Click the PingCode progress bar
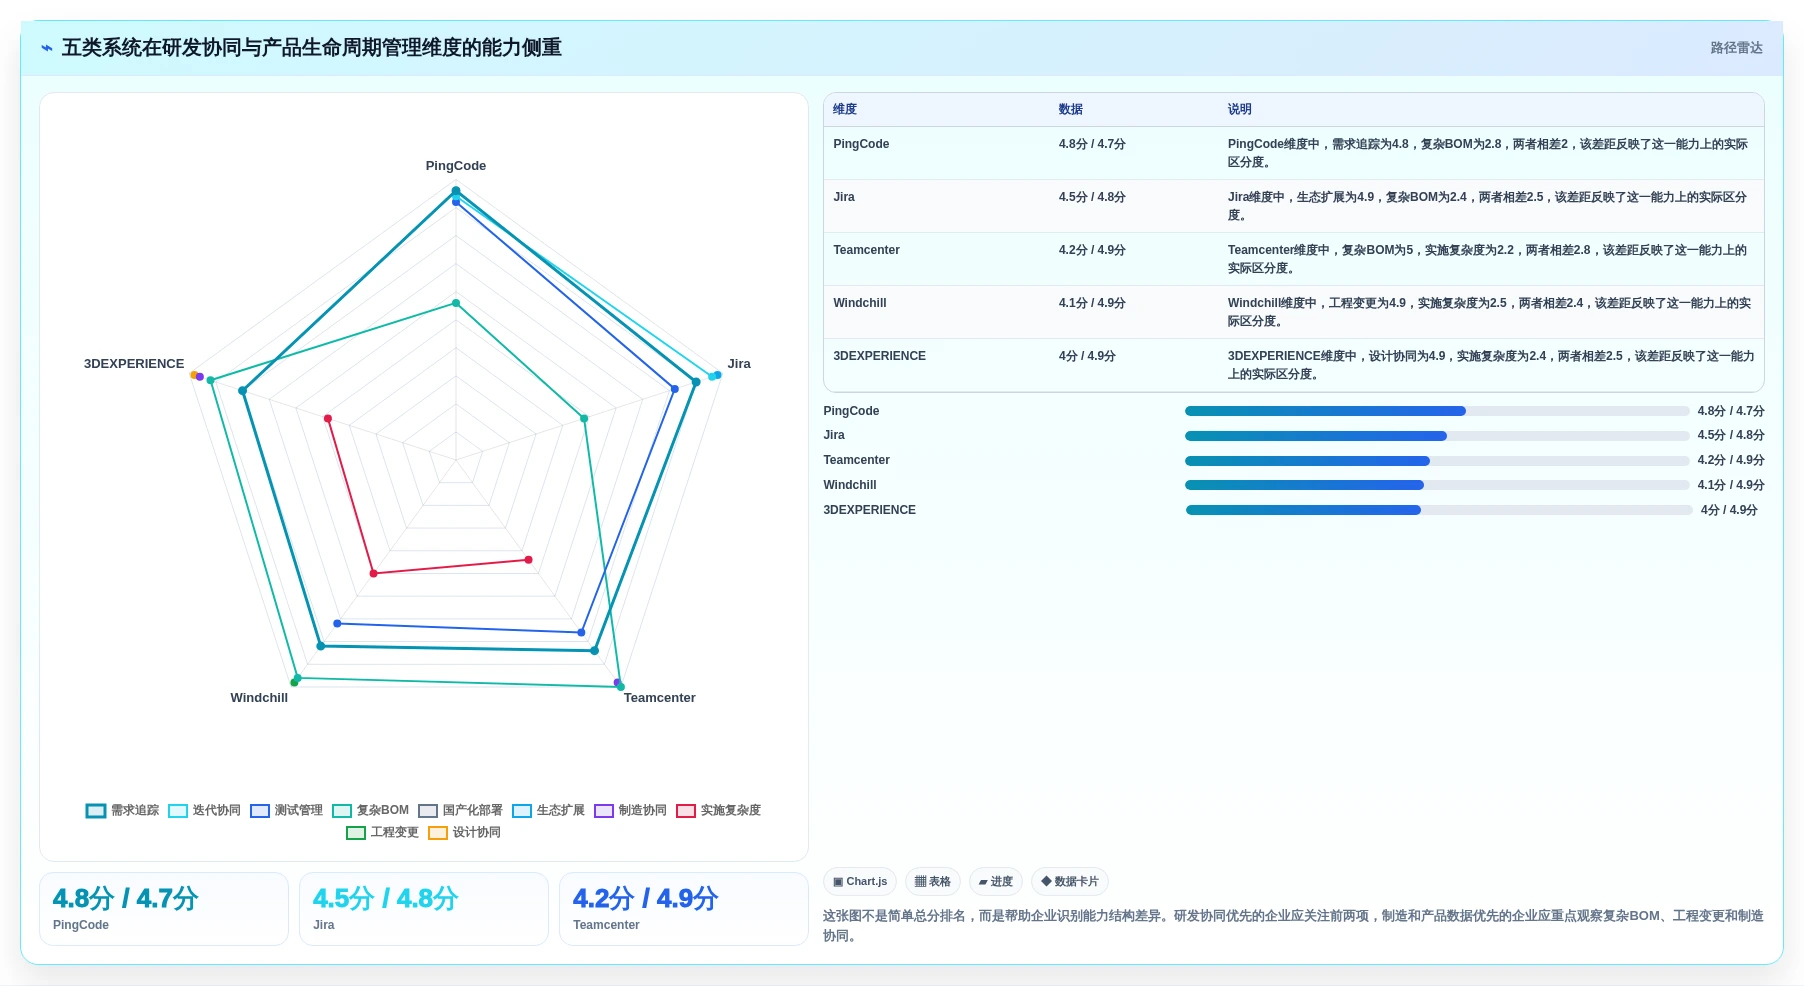The image size is (1804, 986). coord(1437,412)
